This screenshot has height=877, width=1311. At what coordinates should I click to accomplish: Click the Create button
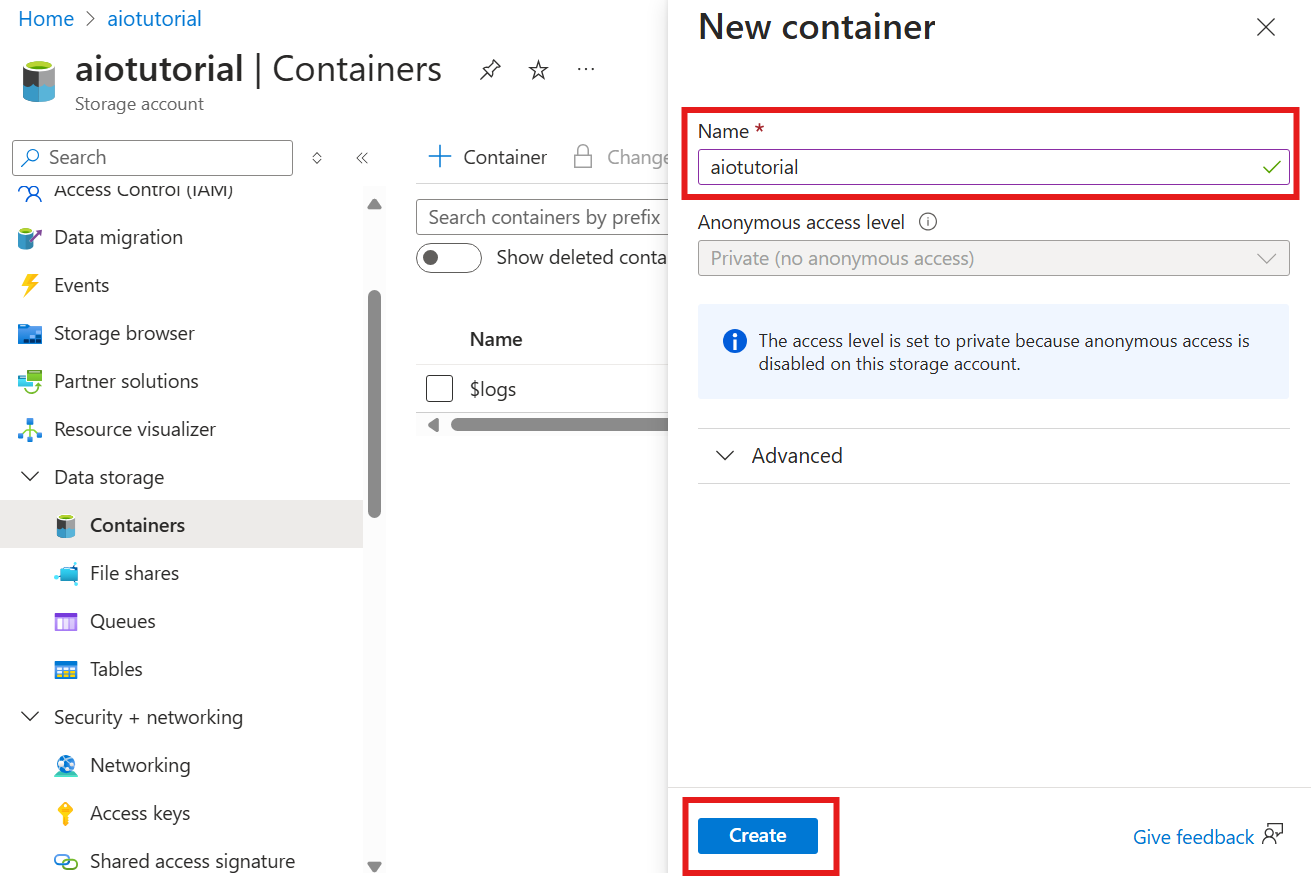pyautogui.click(x=757, y=835)
